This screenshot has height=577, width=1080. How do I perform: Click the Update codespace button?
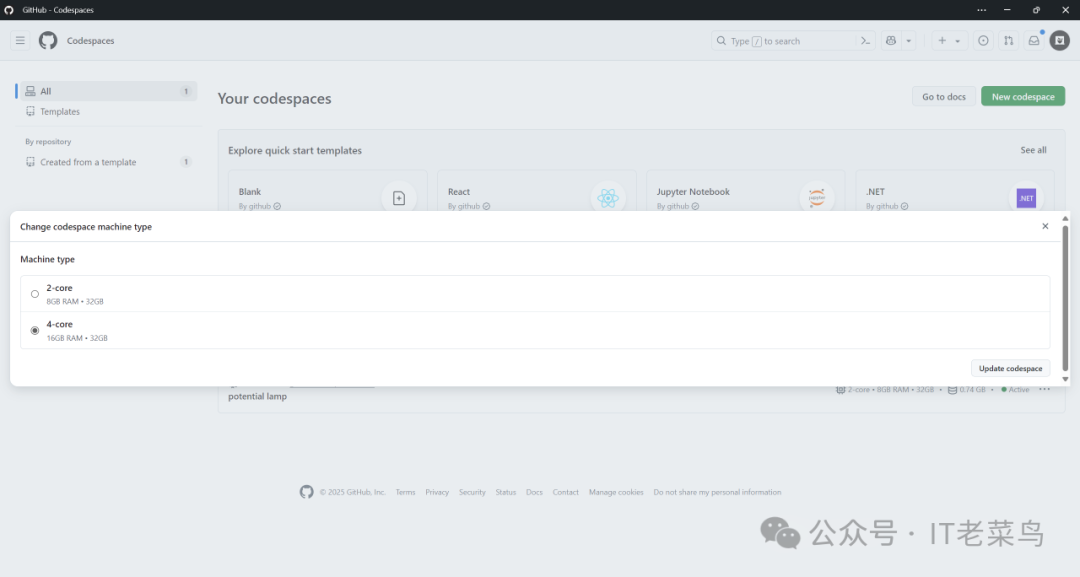click(x=1010, y=368)
